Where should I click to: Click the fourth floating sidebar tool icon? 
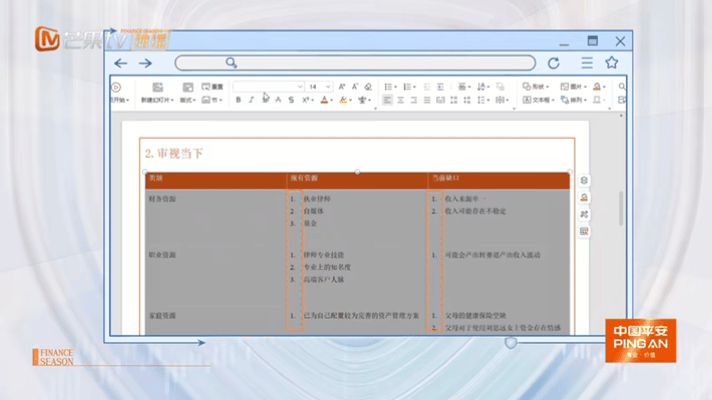point(584,231)
